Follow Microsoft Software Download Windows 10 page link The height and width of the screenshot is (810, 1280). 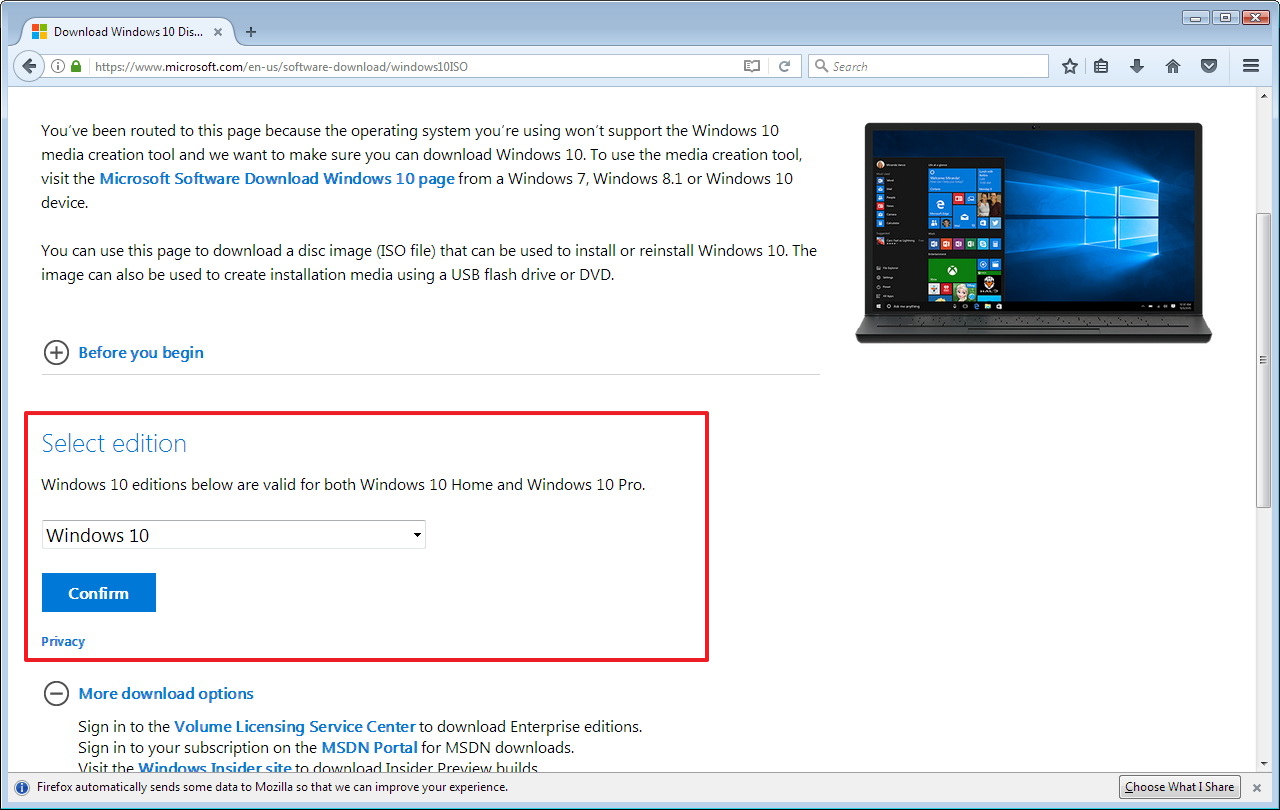pos(277,178)
